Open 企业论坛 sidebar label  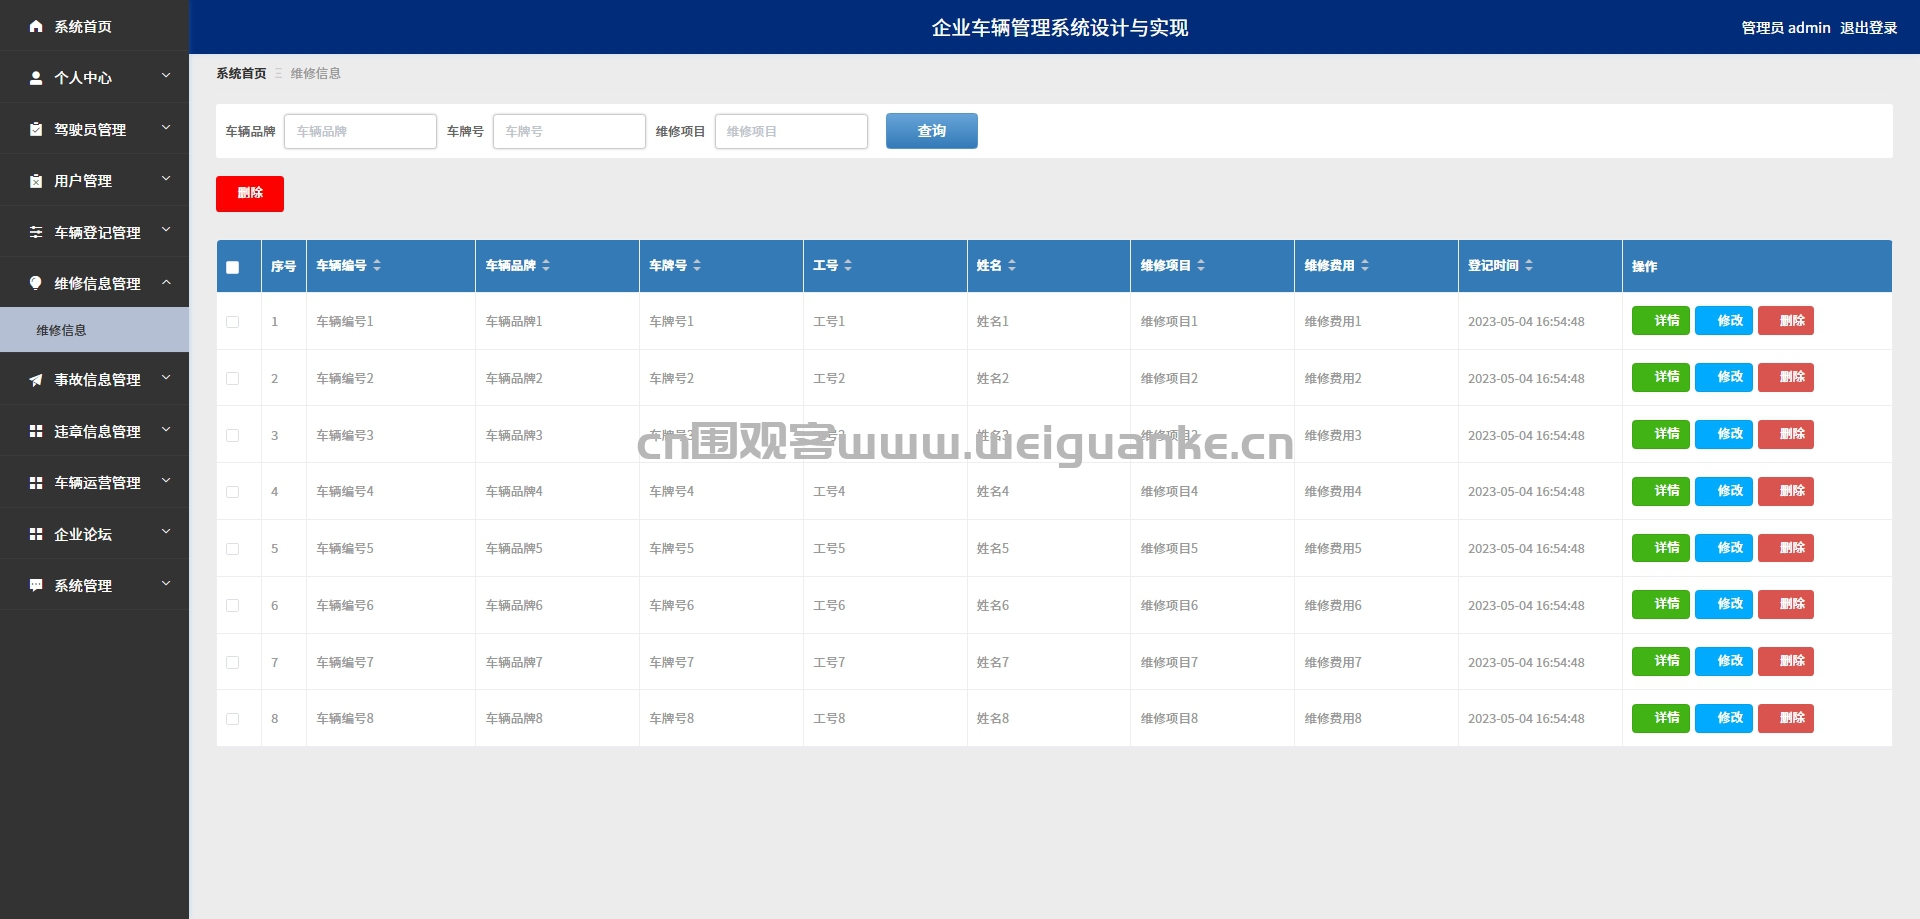(x=83, y=535)
